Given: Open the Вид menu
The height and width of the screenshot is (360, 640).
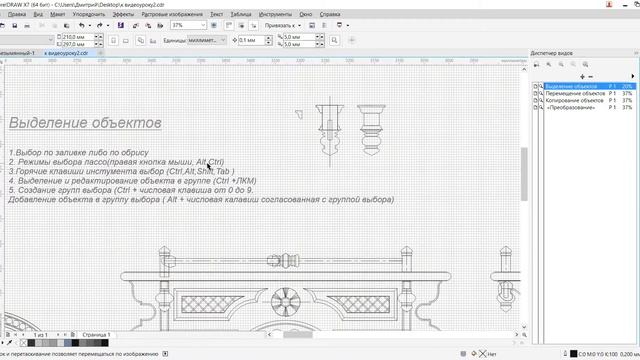Looking at the screenshot, I should pyautogui.click(x=38, y=14).
